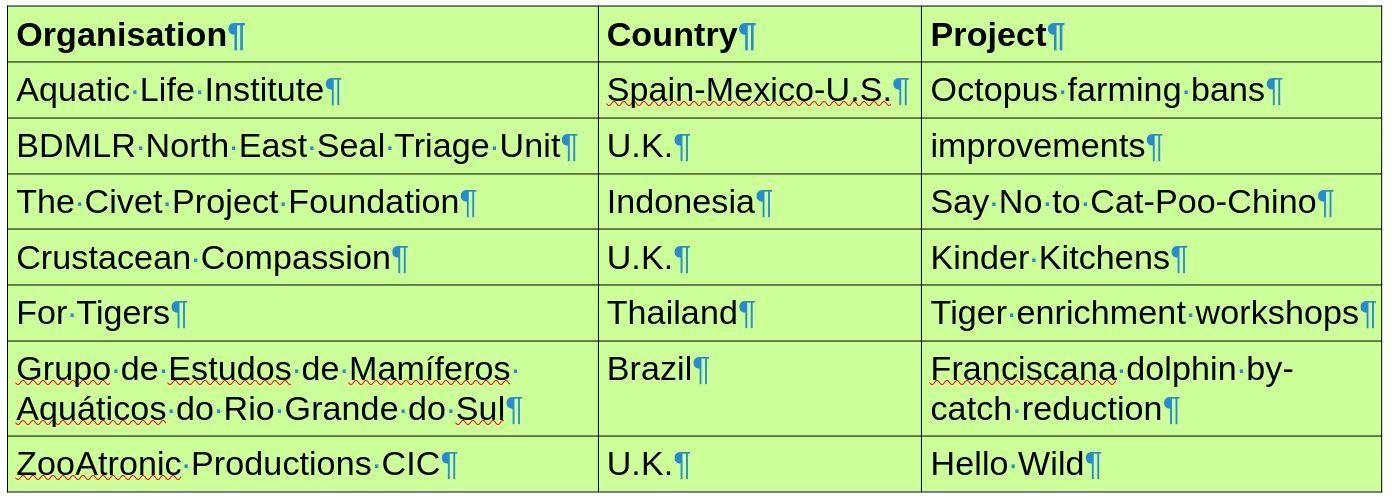Click the Kinder Kitchens project cell
The height and width of the screenshot is (499, 1392).
(x=1050, y=259)
